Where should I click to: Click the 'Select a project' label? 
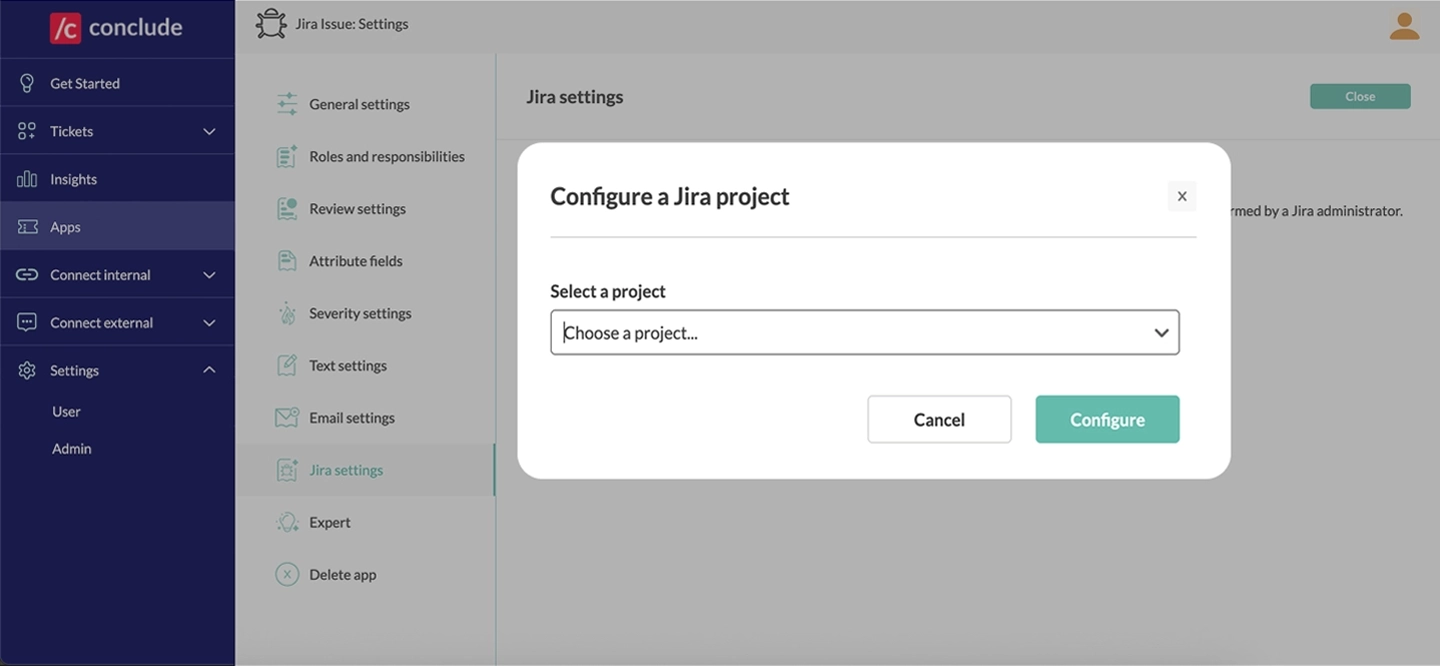coord(608,291)
